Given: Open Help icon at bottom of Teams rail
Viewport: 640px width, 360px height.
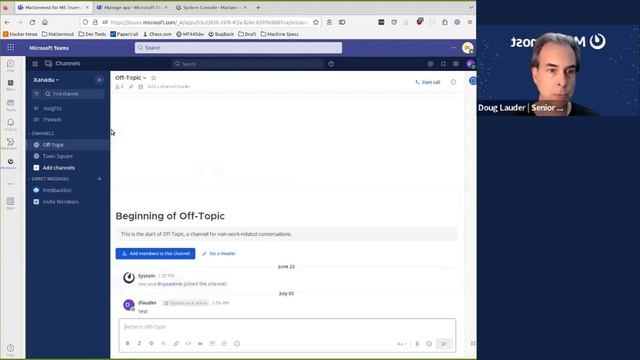Looking at the screenshot, I should pyautogui.click(x=10, y=349).
